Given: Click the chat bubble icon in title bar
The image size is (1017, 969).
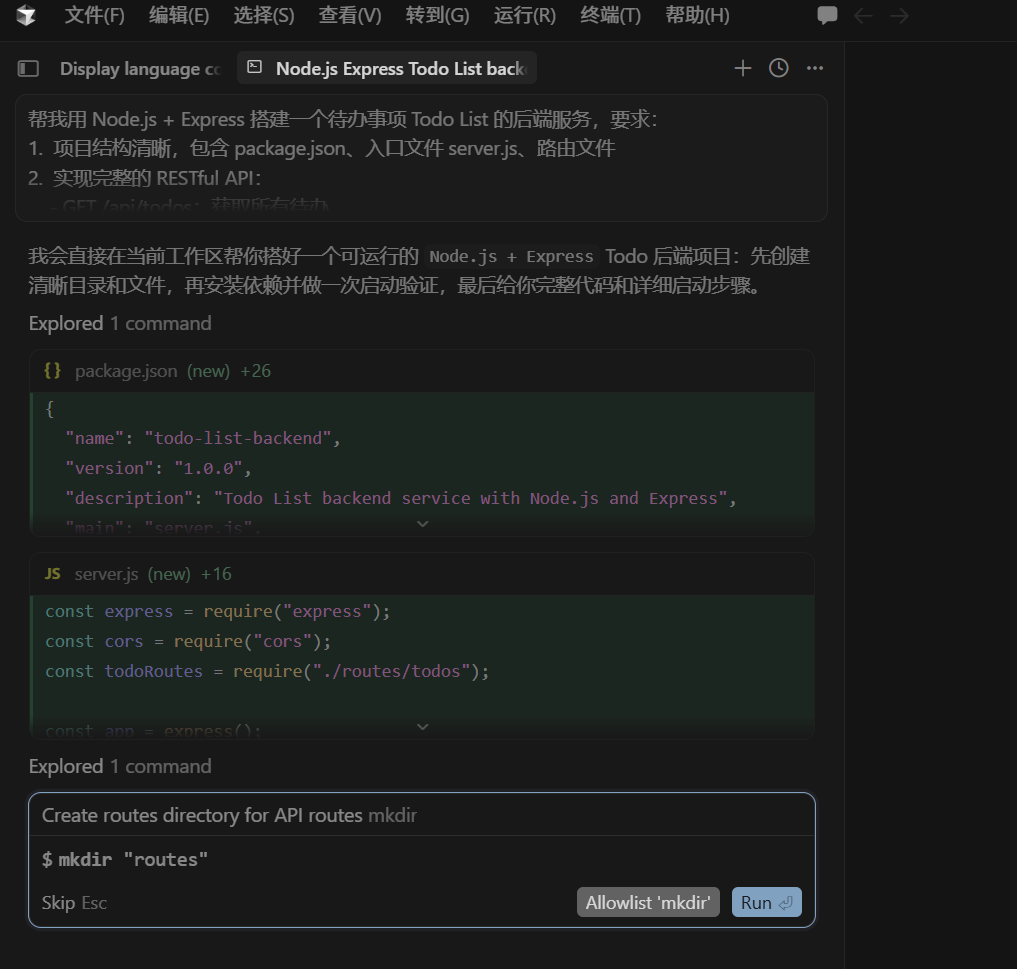Looking at the screenshot, I should pos(827,15).
